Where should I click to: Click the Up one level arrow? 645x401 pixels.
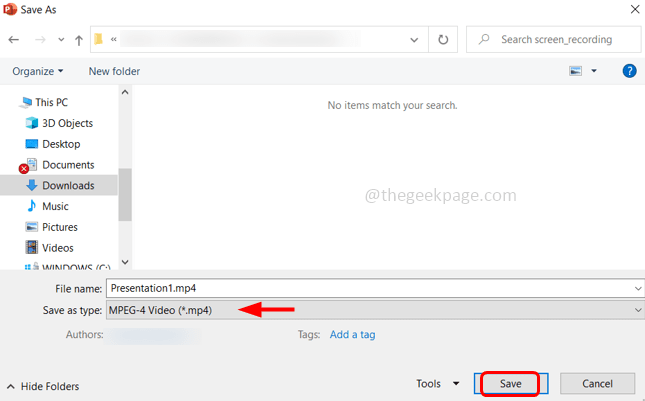click(79, 40)
